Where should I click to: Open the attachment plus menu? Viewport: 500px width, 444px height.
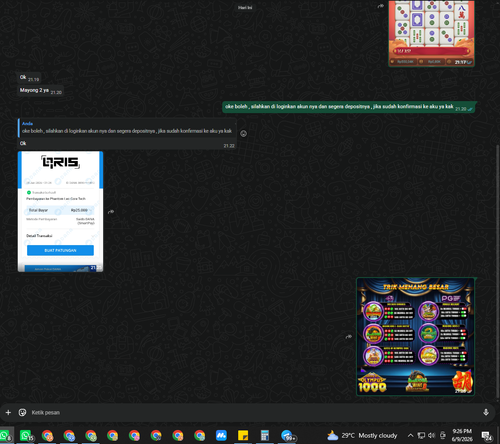(8, 413)
